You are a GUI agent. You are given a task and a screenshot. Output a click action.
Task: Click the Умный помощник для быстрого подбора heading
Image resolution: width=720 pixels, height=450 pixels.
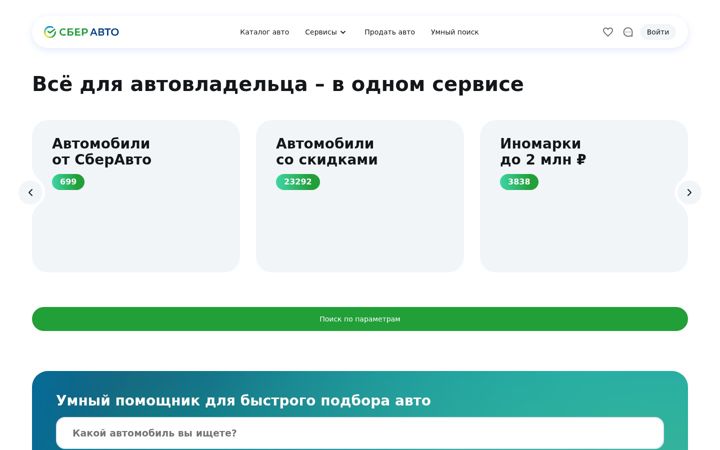[x=243, y=400]
